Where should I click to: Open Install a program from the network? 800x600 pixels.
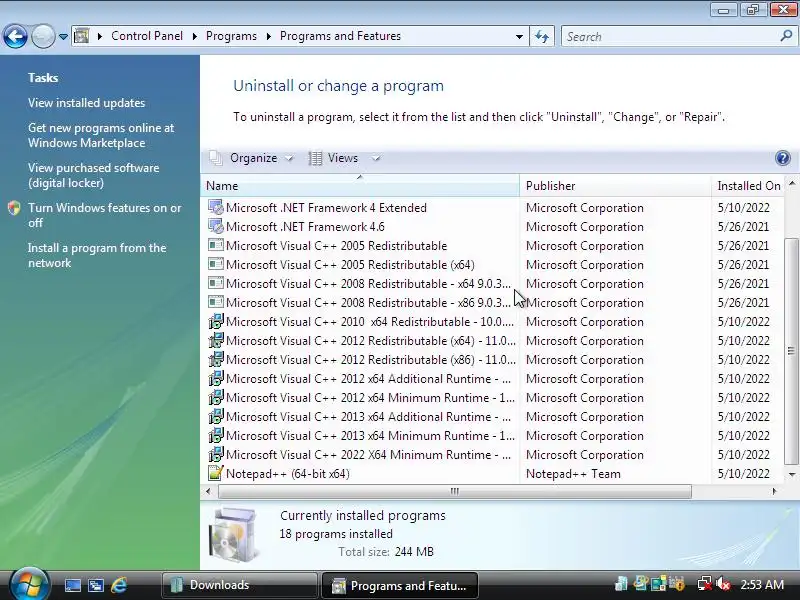point(97,255)
